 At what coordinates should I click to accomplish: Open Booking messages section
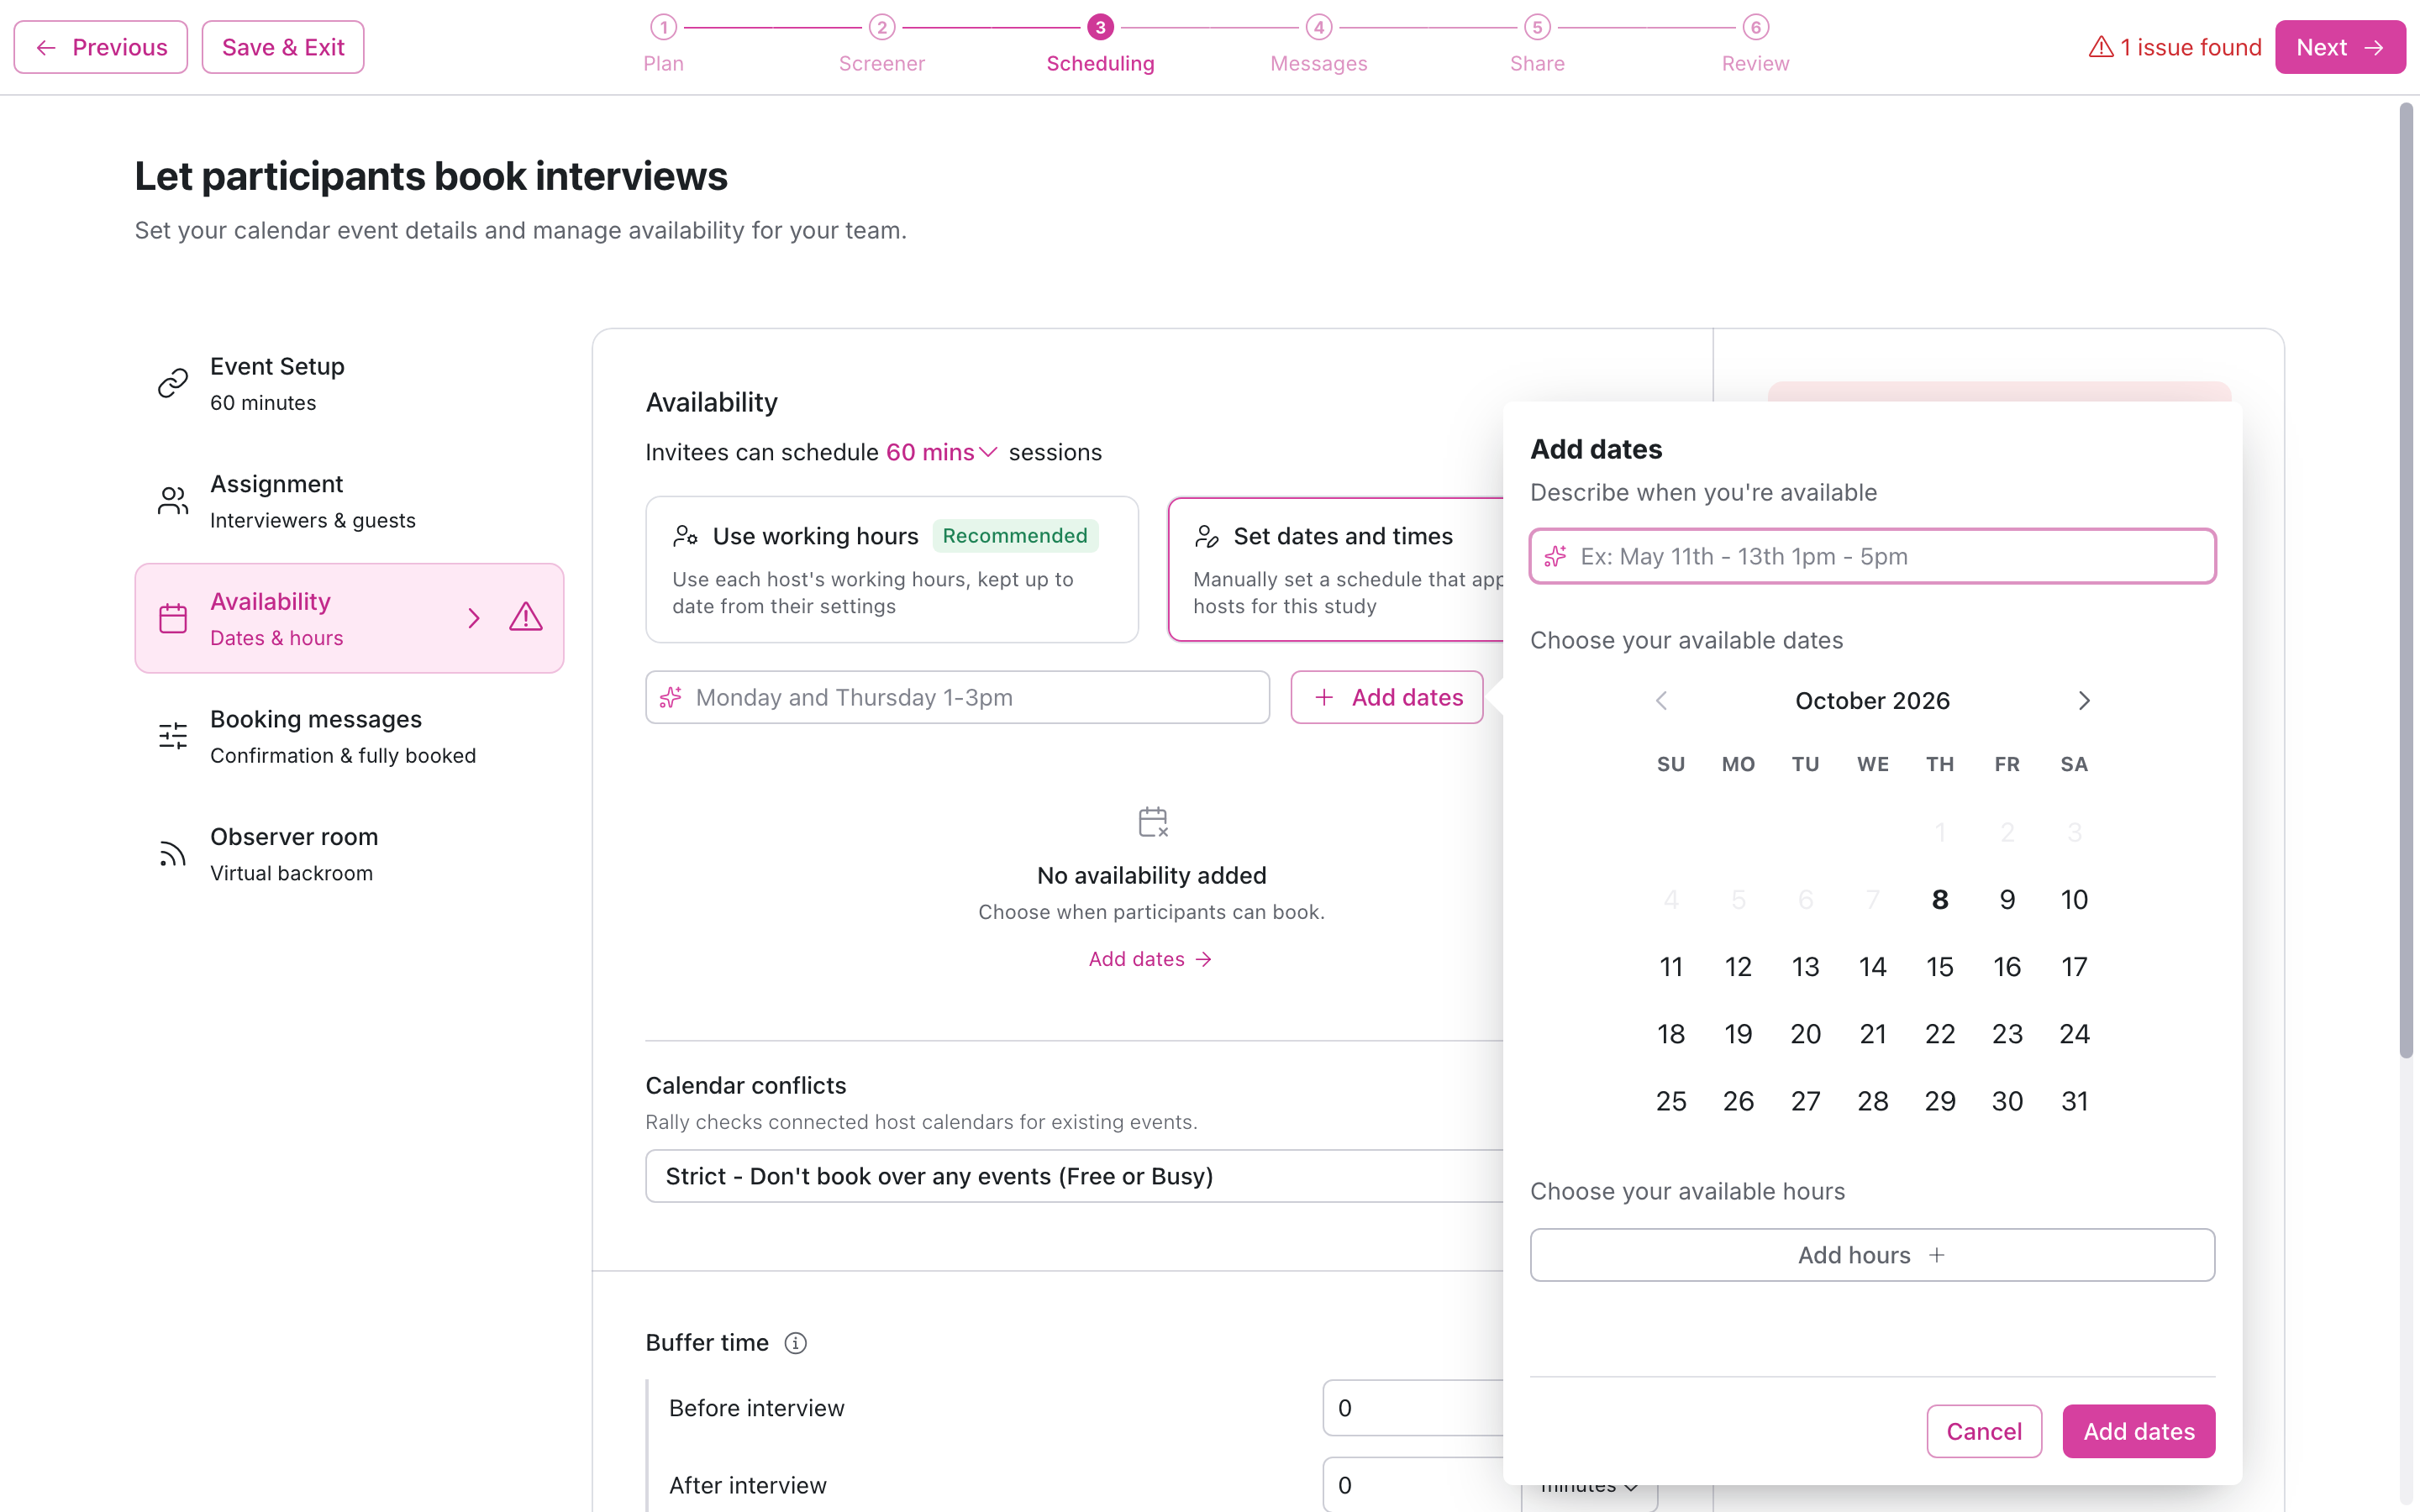(349, 736)
